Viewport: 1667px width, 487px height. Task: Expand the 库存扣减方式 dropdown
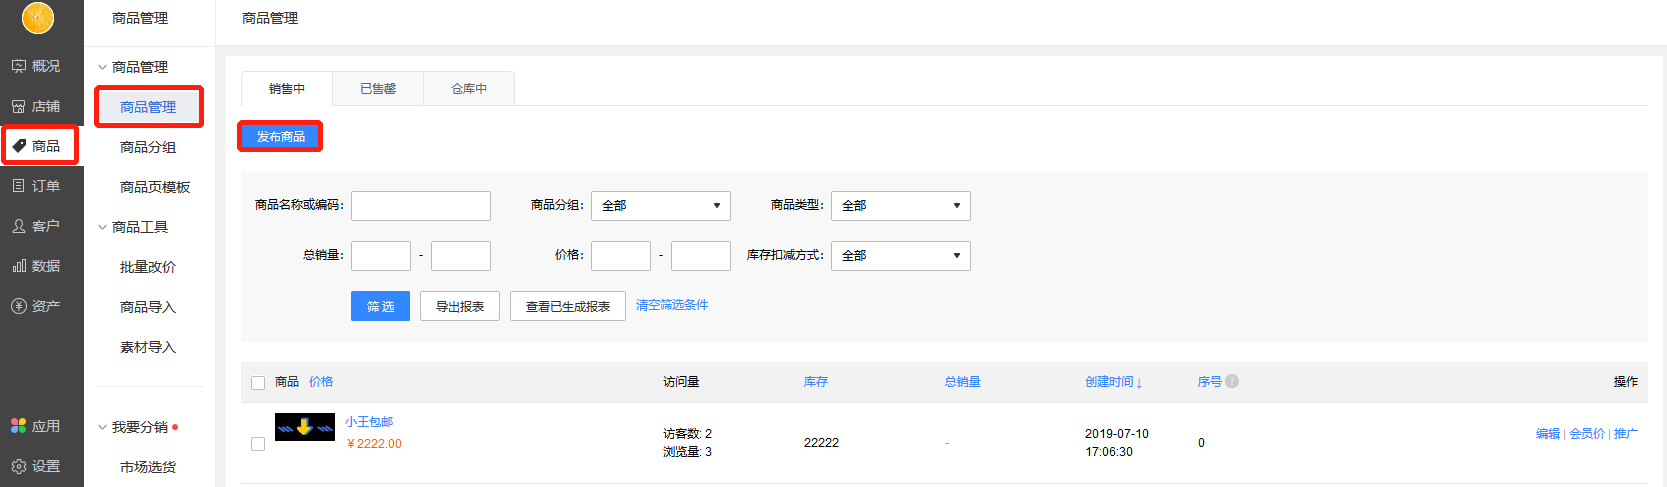900,256
